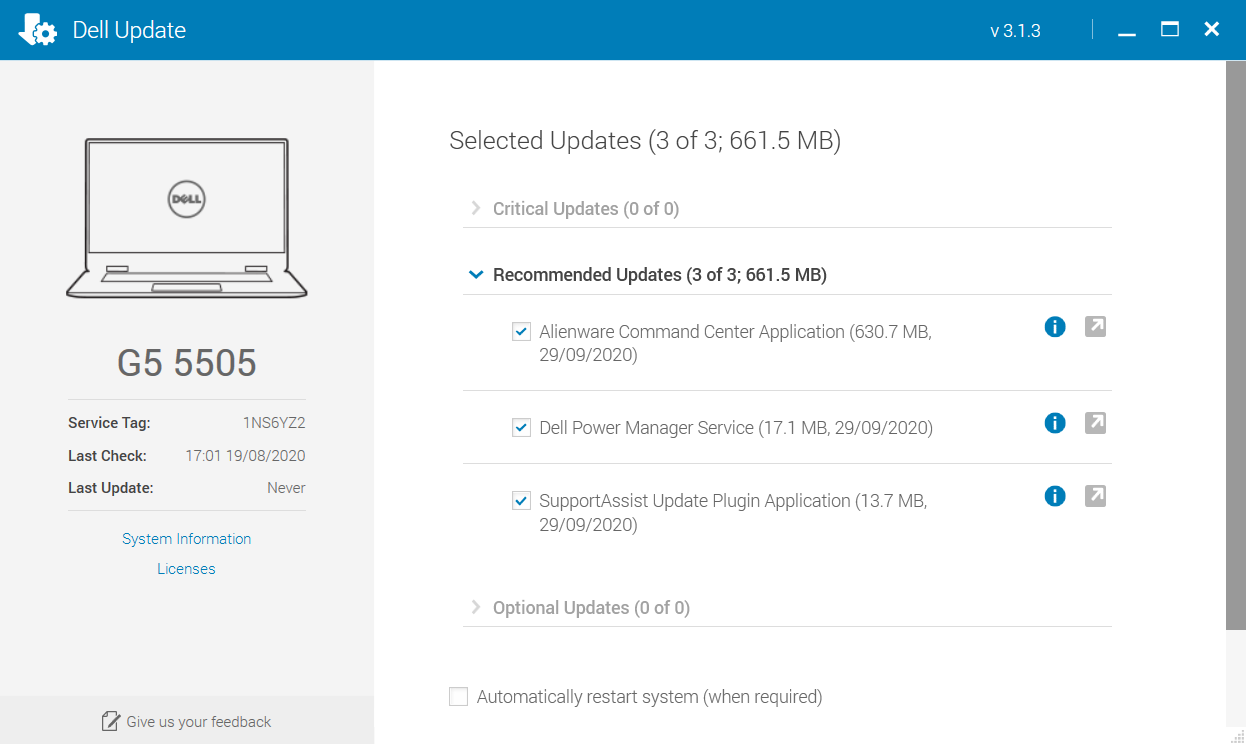Enable automatically restart system option

(458, 696)
